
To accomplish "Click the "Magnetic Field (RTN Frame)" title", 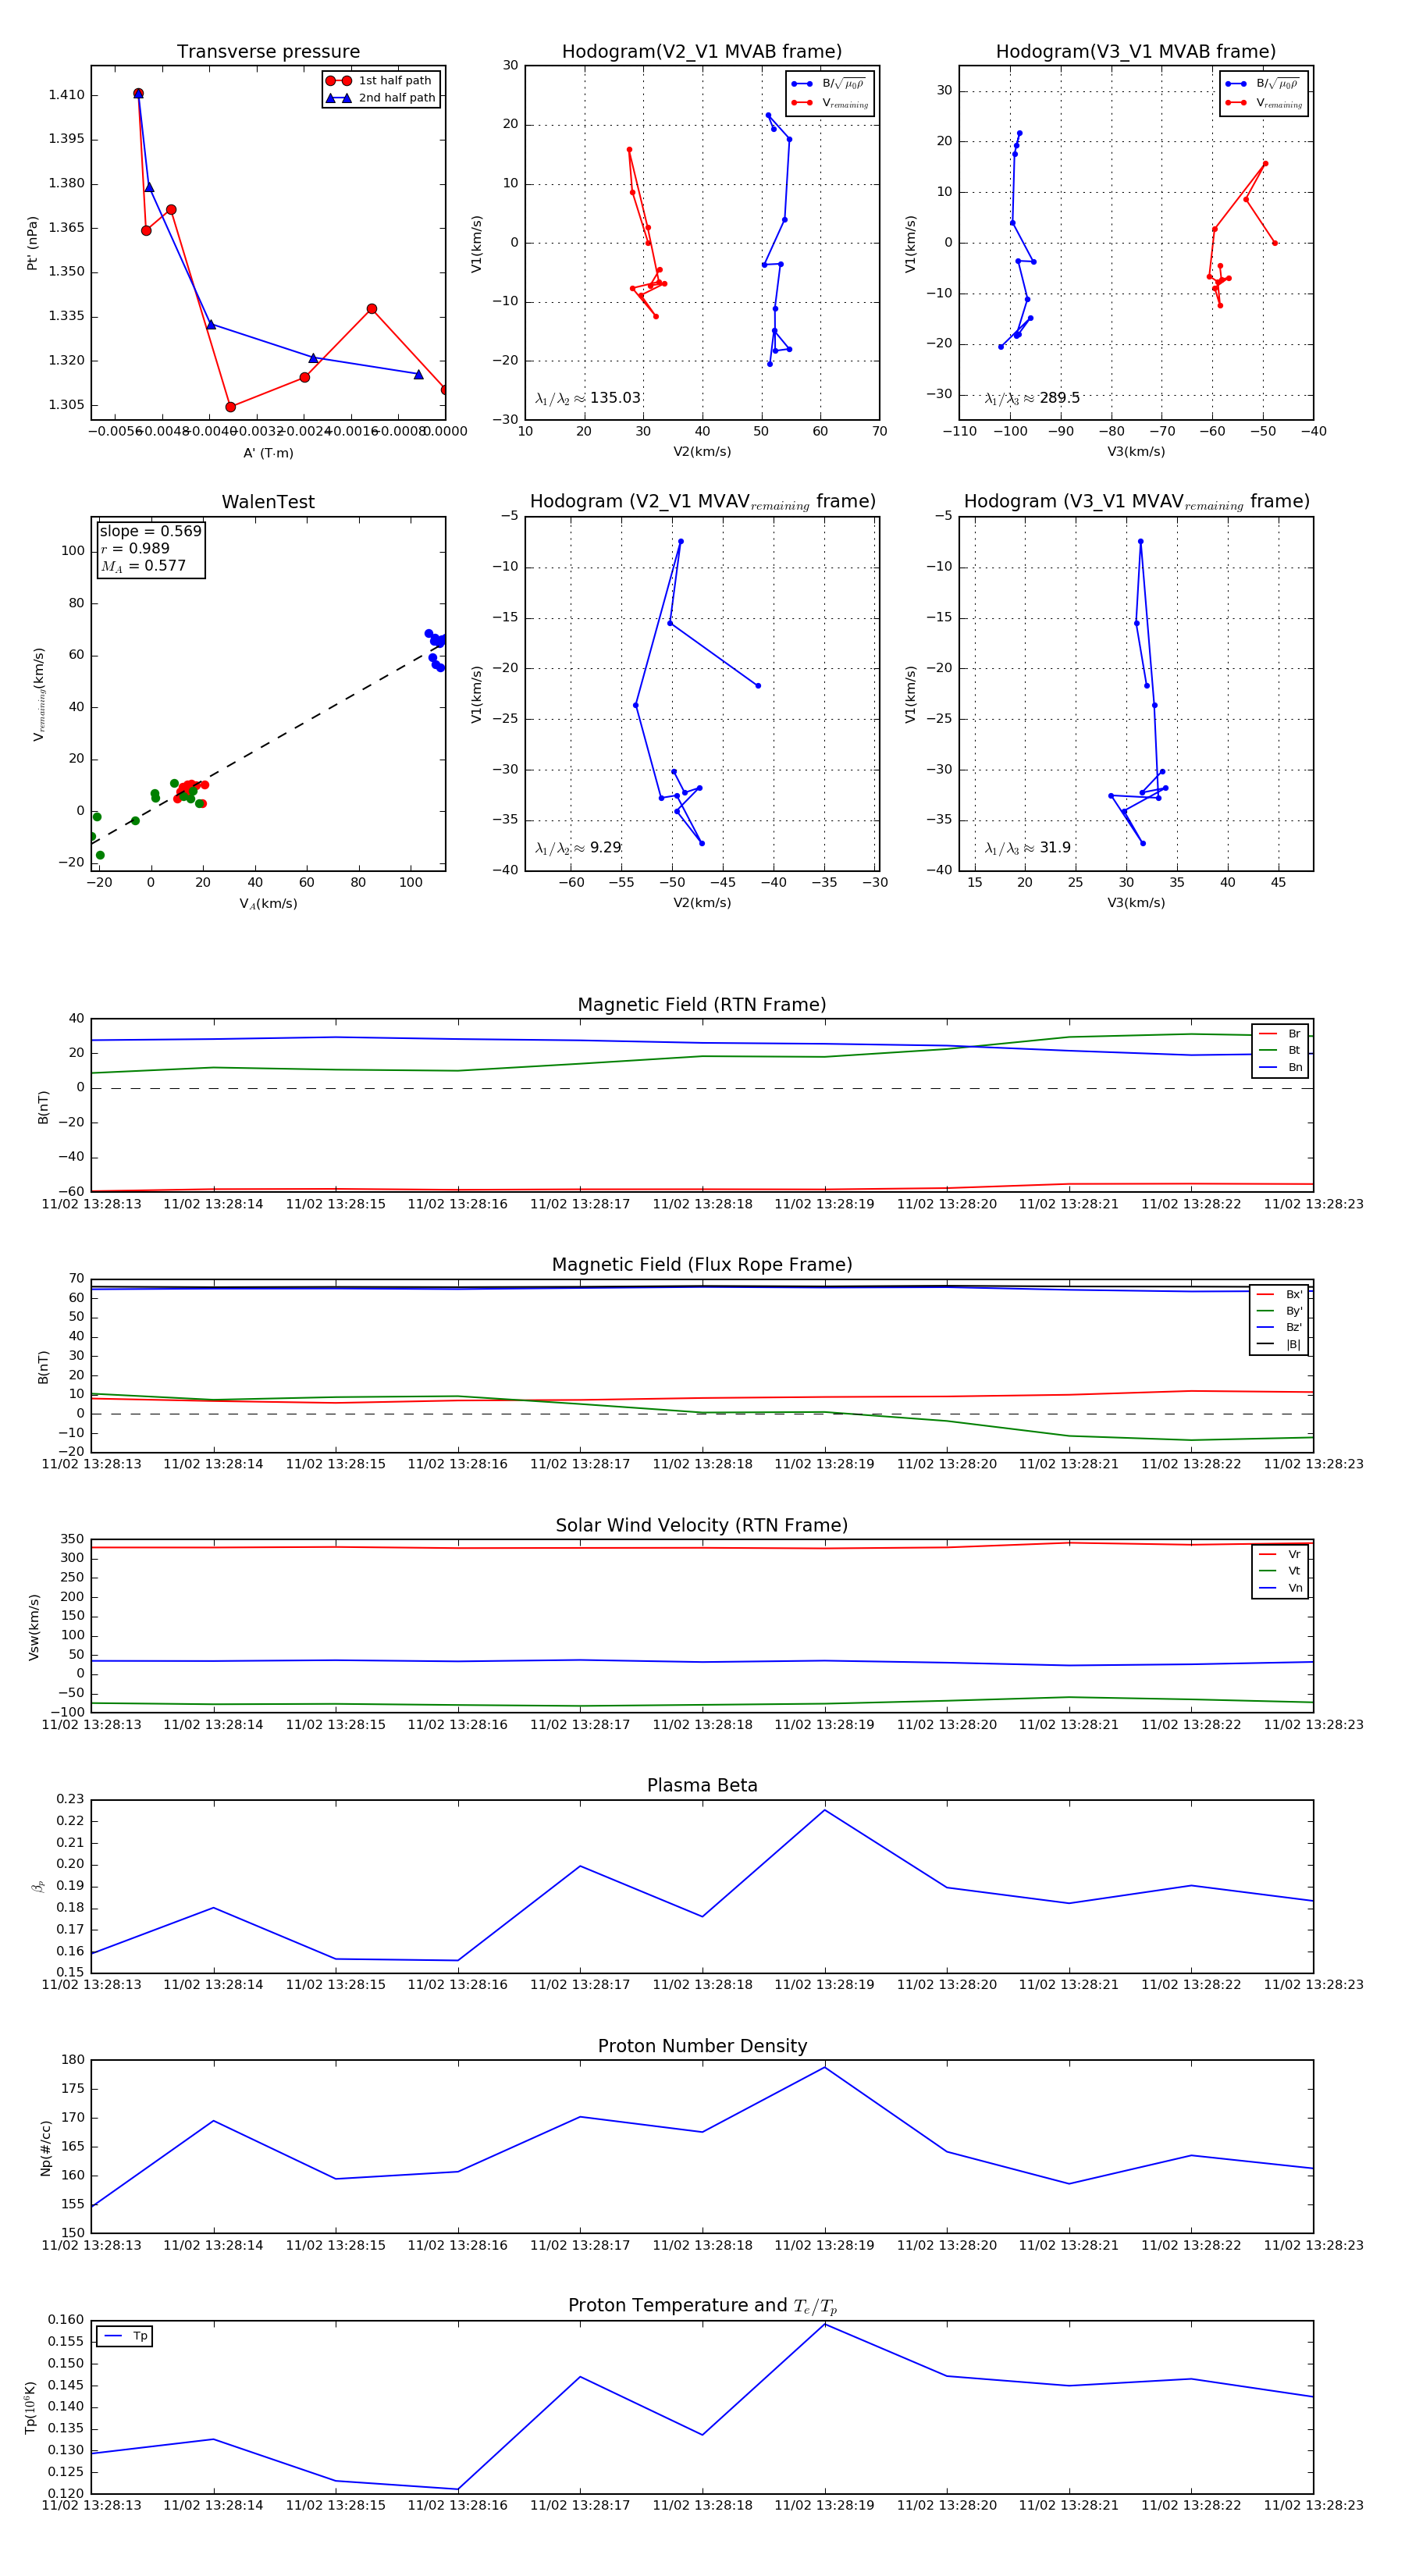I will (702, 1004).
